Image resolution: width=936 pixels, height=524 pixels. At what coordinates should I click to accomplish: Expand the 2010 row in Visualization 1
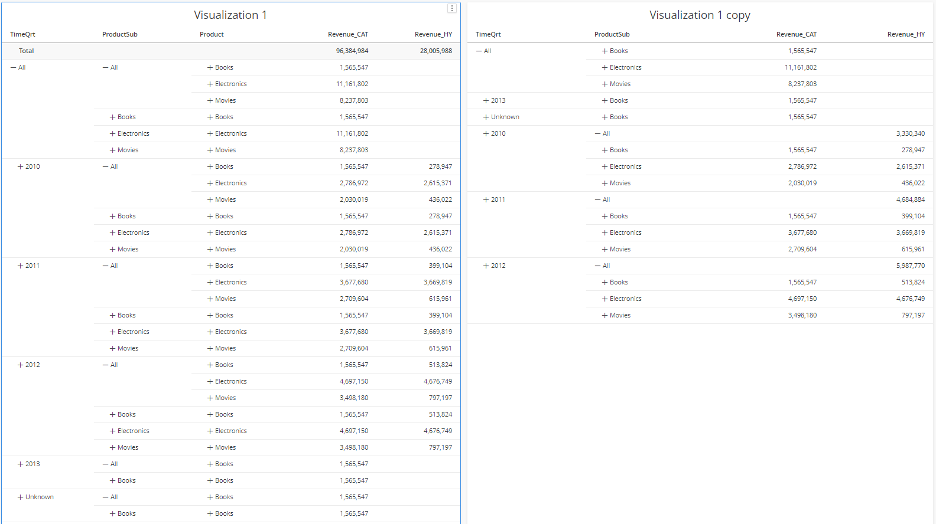(21, 167)
